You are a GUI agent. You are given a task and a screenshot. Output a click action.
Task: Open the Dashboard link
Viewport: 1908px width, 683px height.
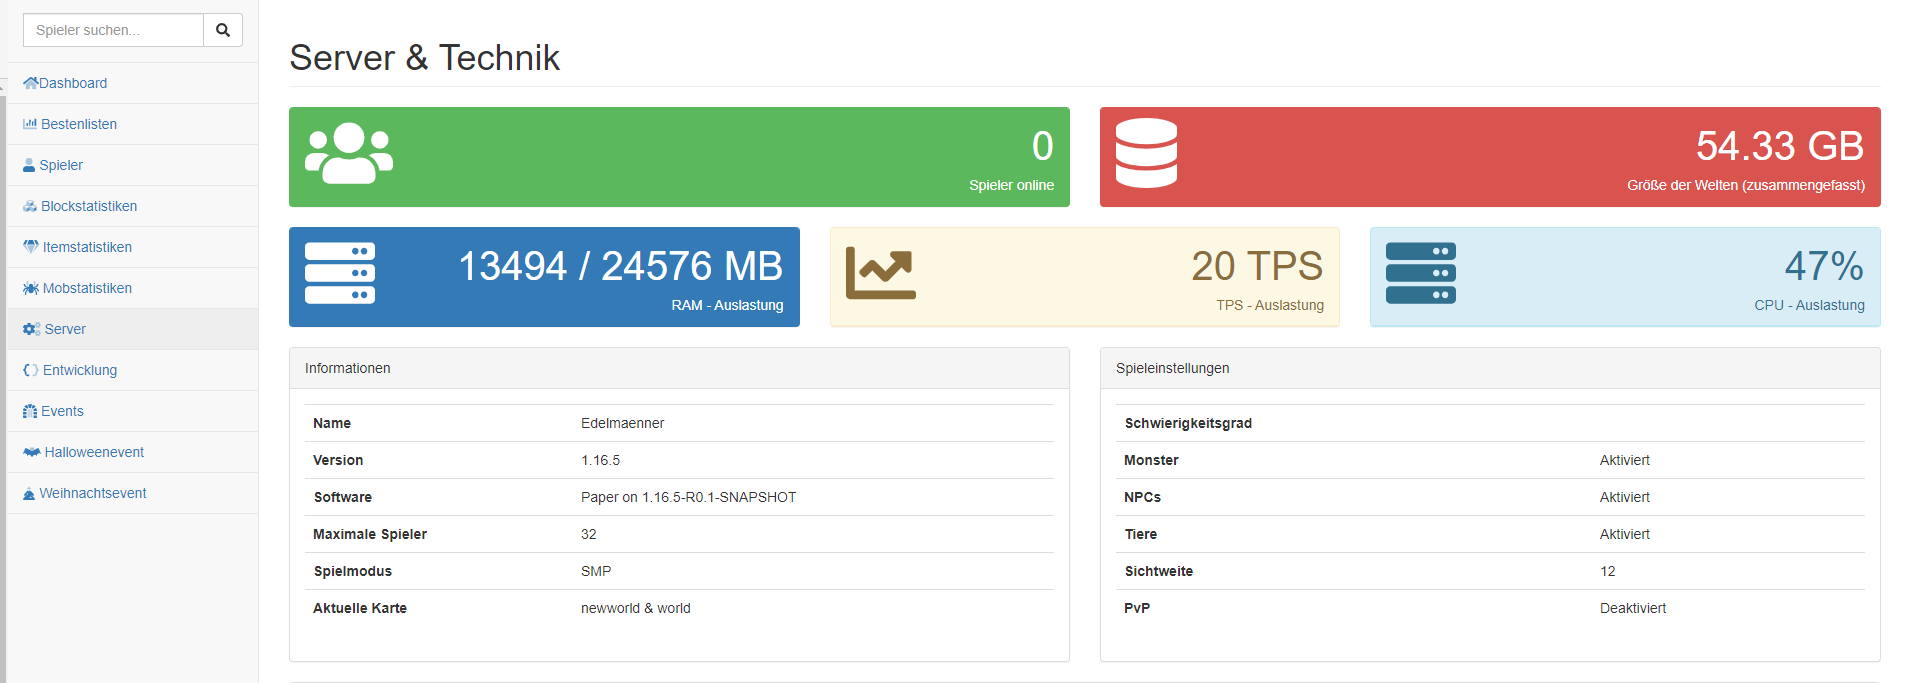pos(73,83)
